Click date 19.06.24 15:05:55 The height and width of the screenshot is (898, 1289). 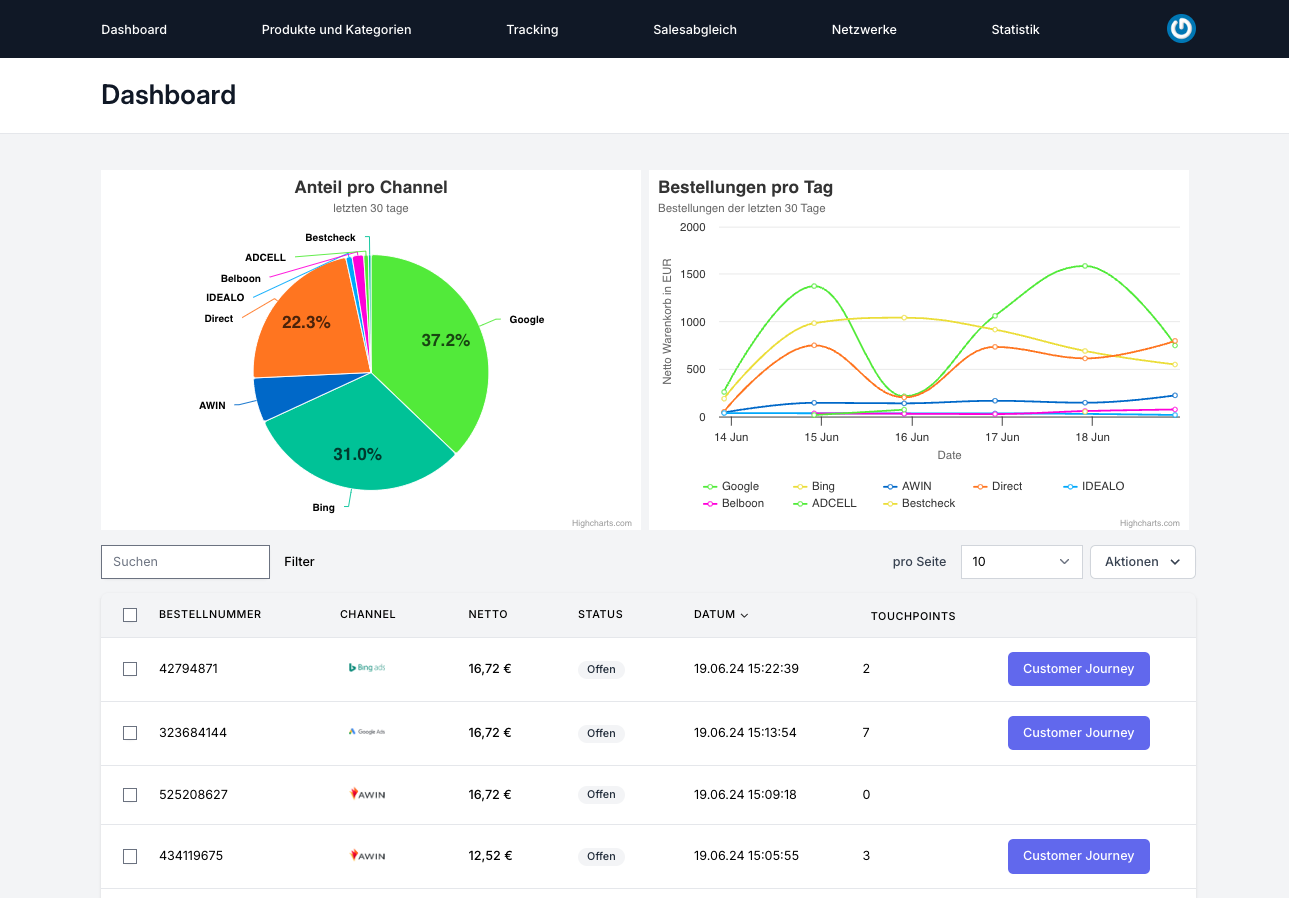[745, 856]
